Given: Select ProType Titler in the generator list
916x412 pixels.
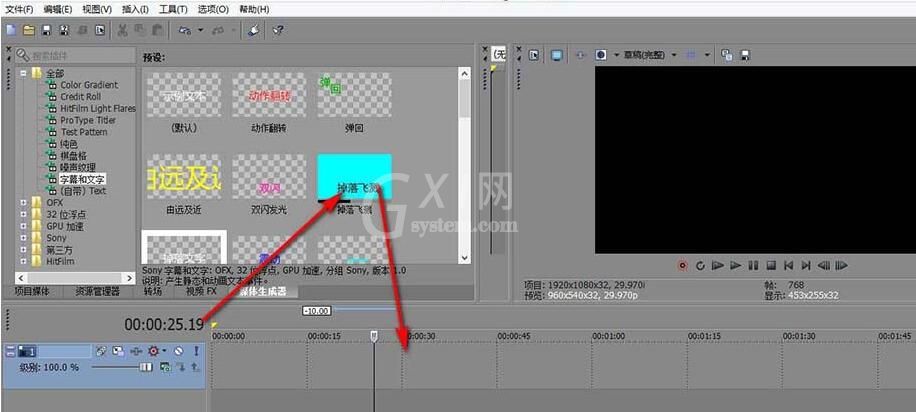Looking at the screenshot, I should [88, 120].
